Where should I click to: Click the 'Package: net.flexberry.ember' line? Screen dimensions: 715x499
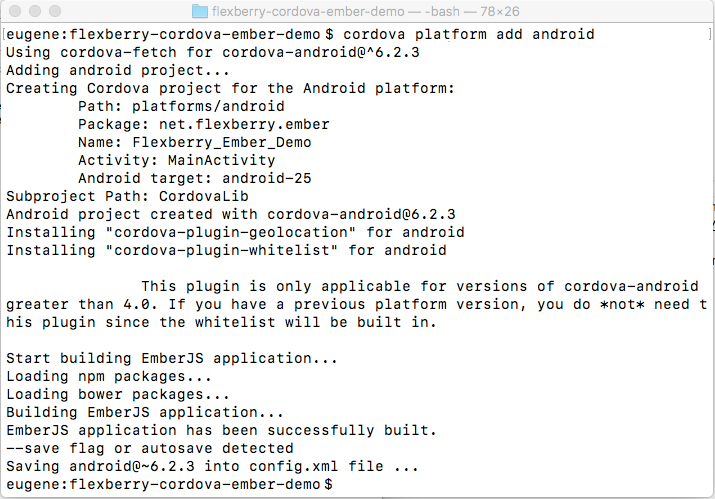tap(203, 124)
